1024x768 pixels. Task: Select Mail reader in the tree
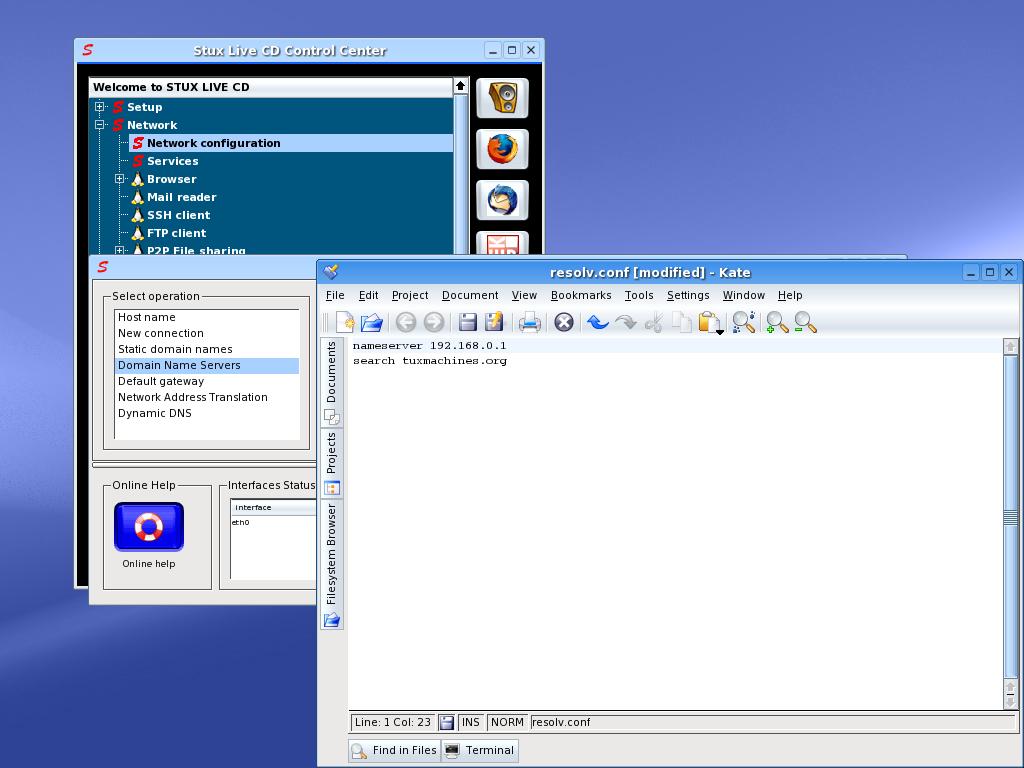click(x=181, y=197)
